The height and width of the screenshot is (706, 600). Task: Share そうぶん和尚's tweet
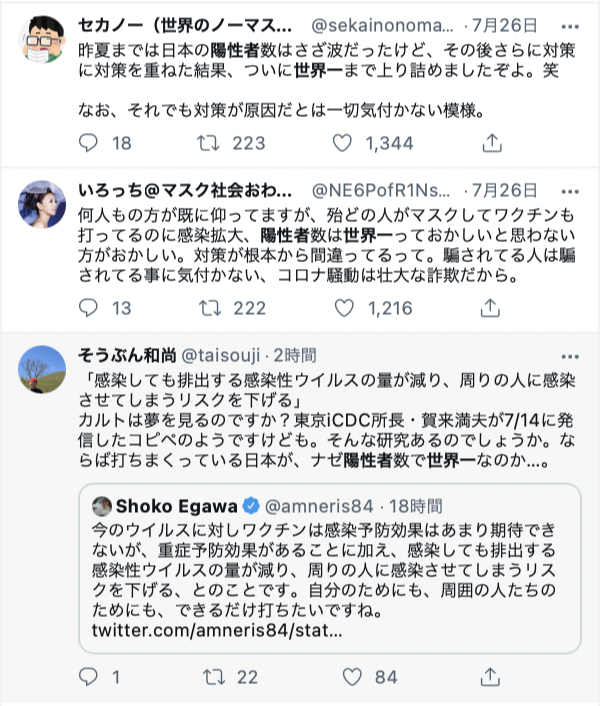tap(491, 677)
